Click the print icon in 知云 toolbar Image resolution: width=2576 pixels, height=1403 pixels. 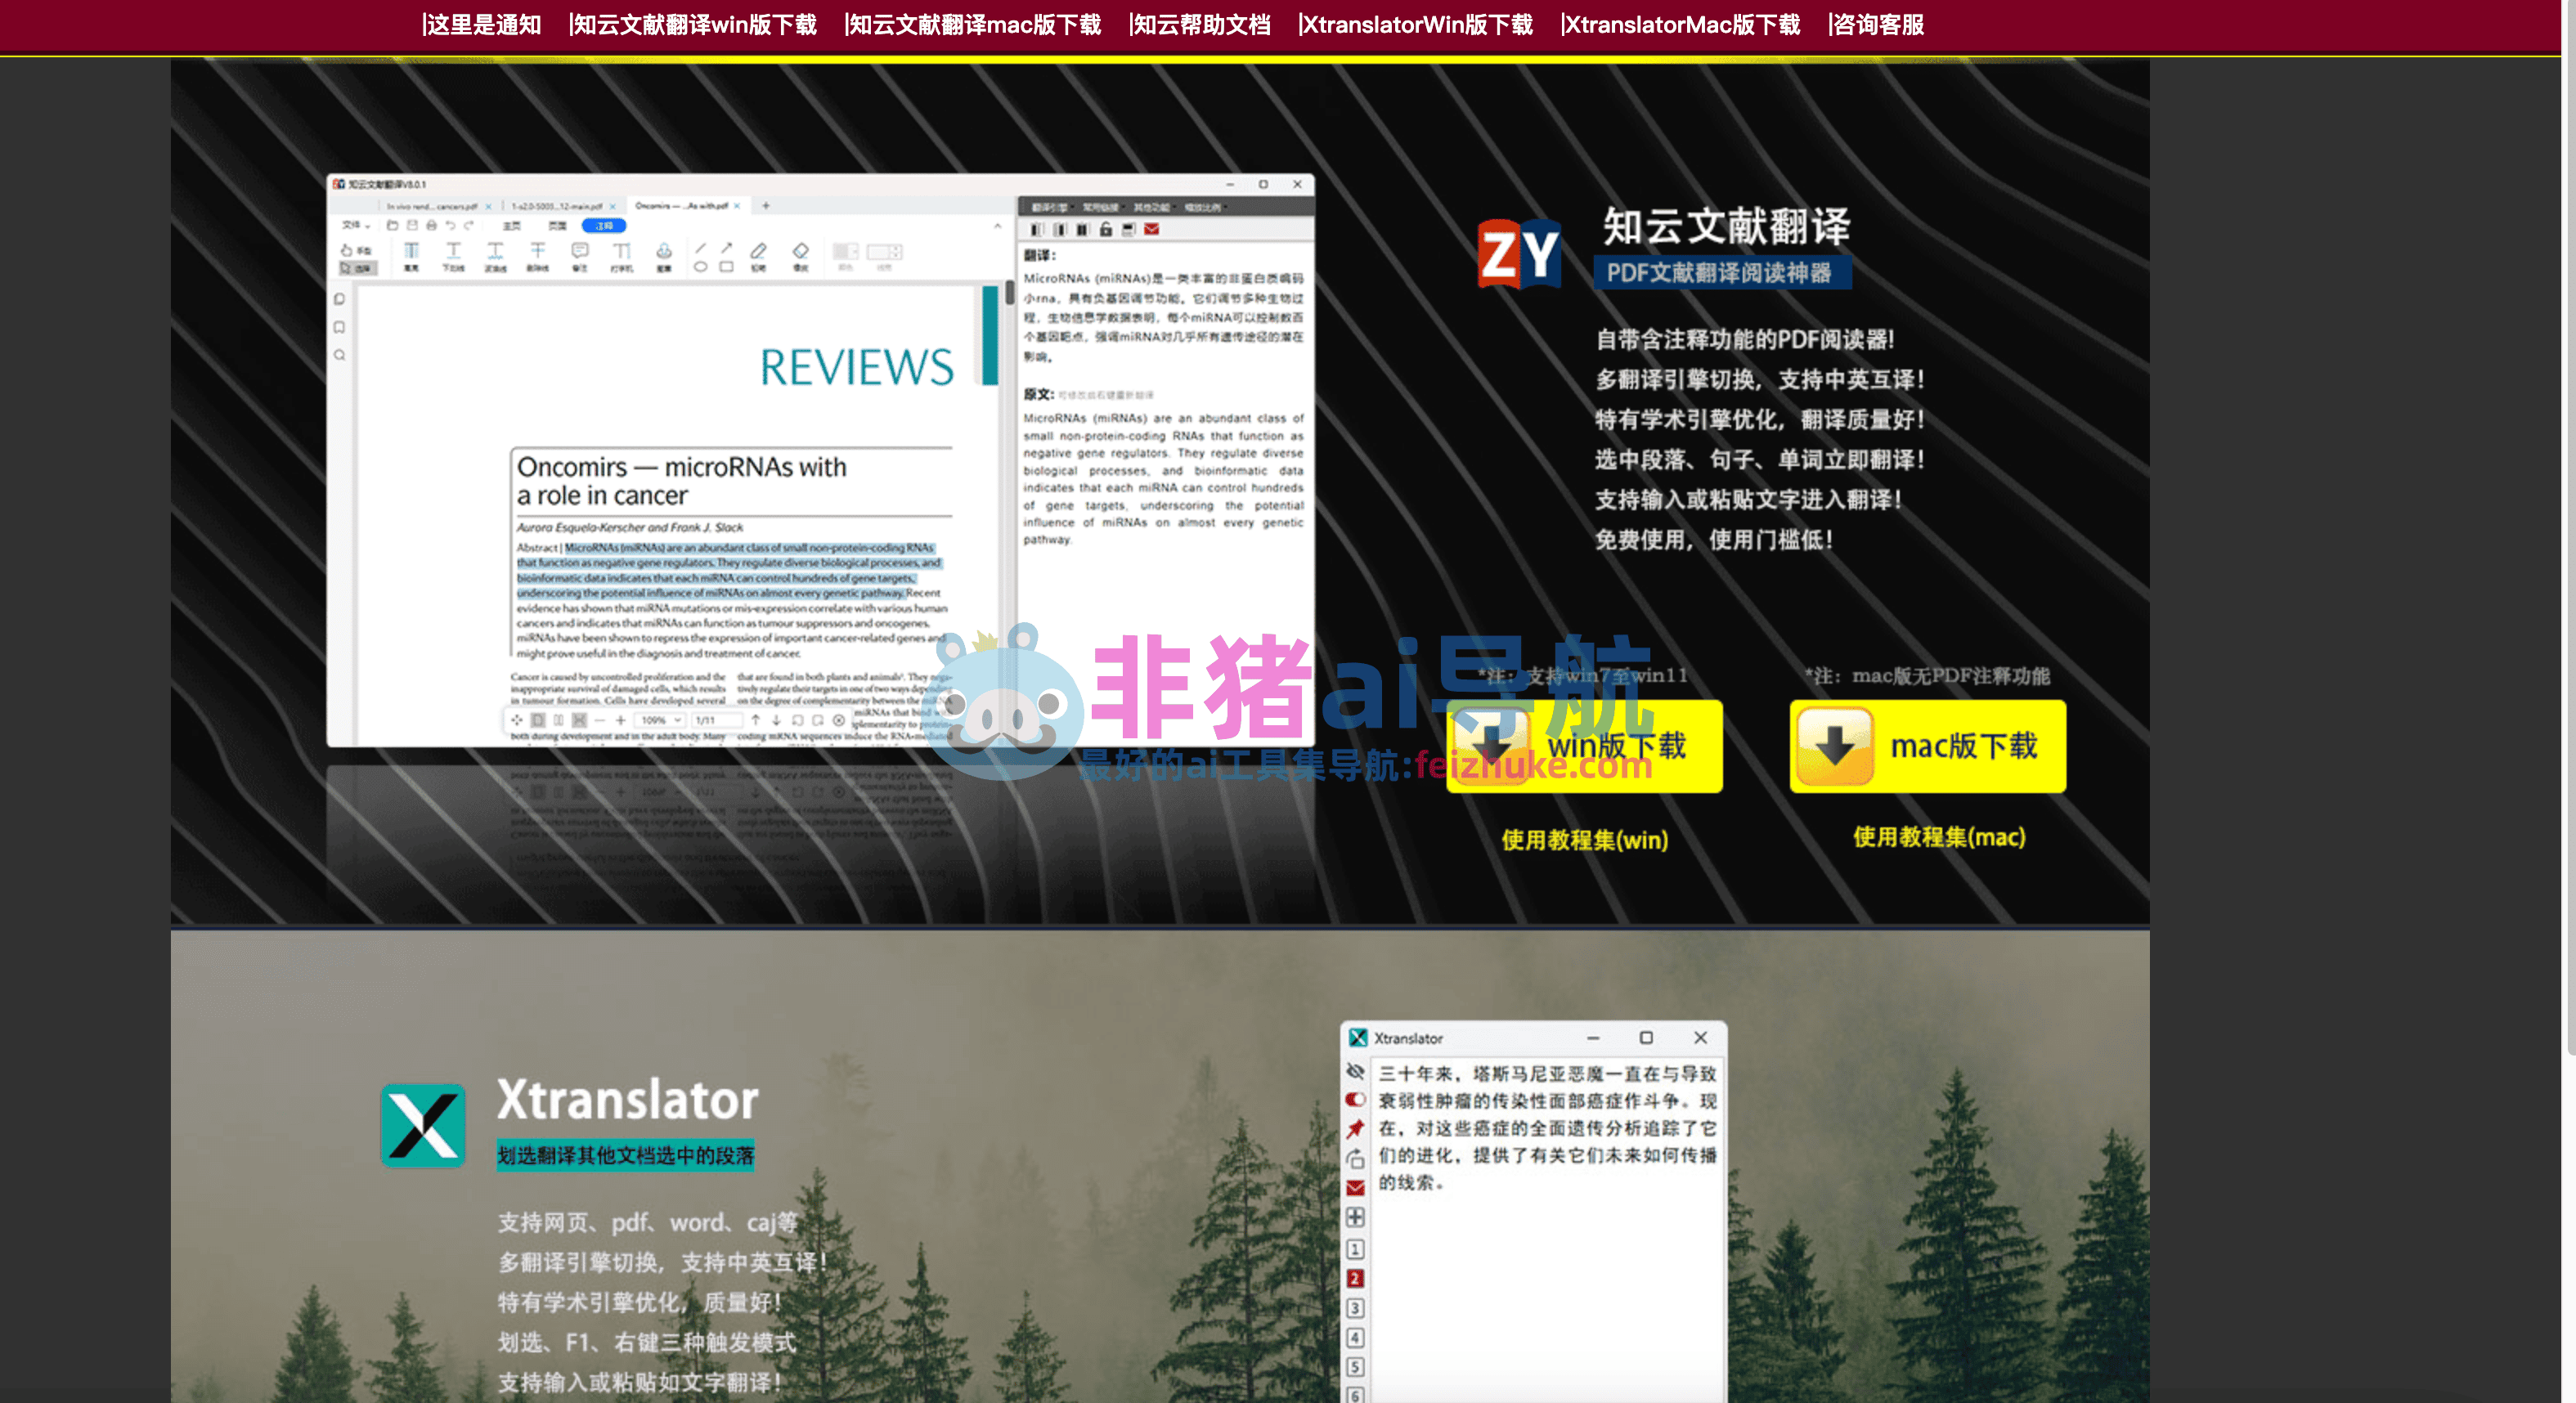(x=431, y=226)
